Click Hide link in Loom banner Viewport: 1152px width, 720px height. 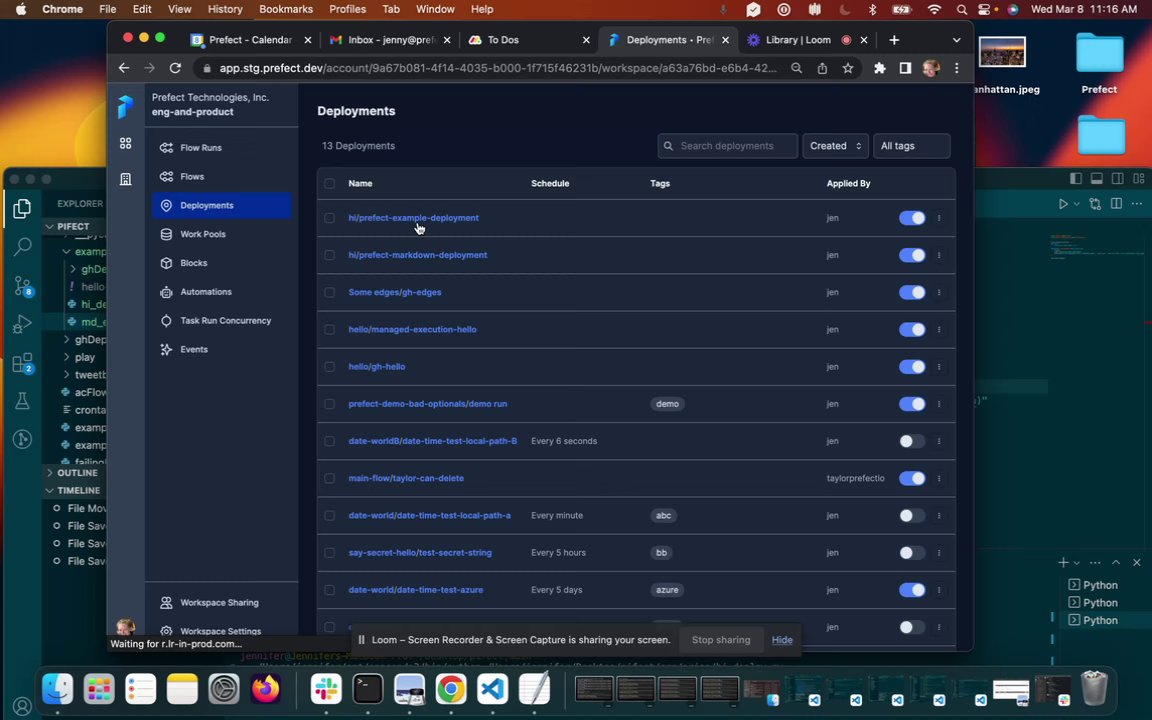782,640
